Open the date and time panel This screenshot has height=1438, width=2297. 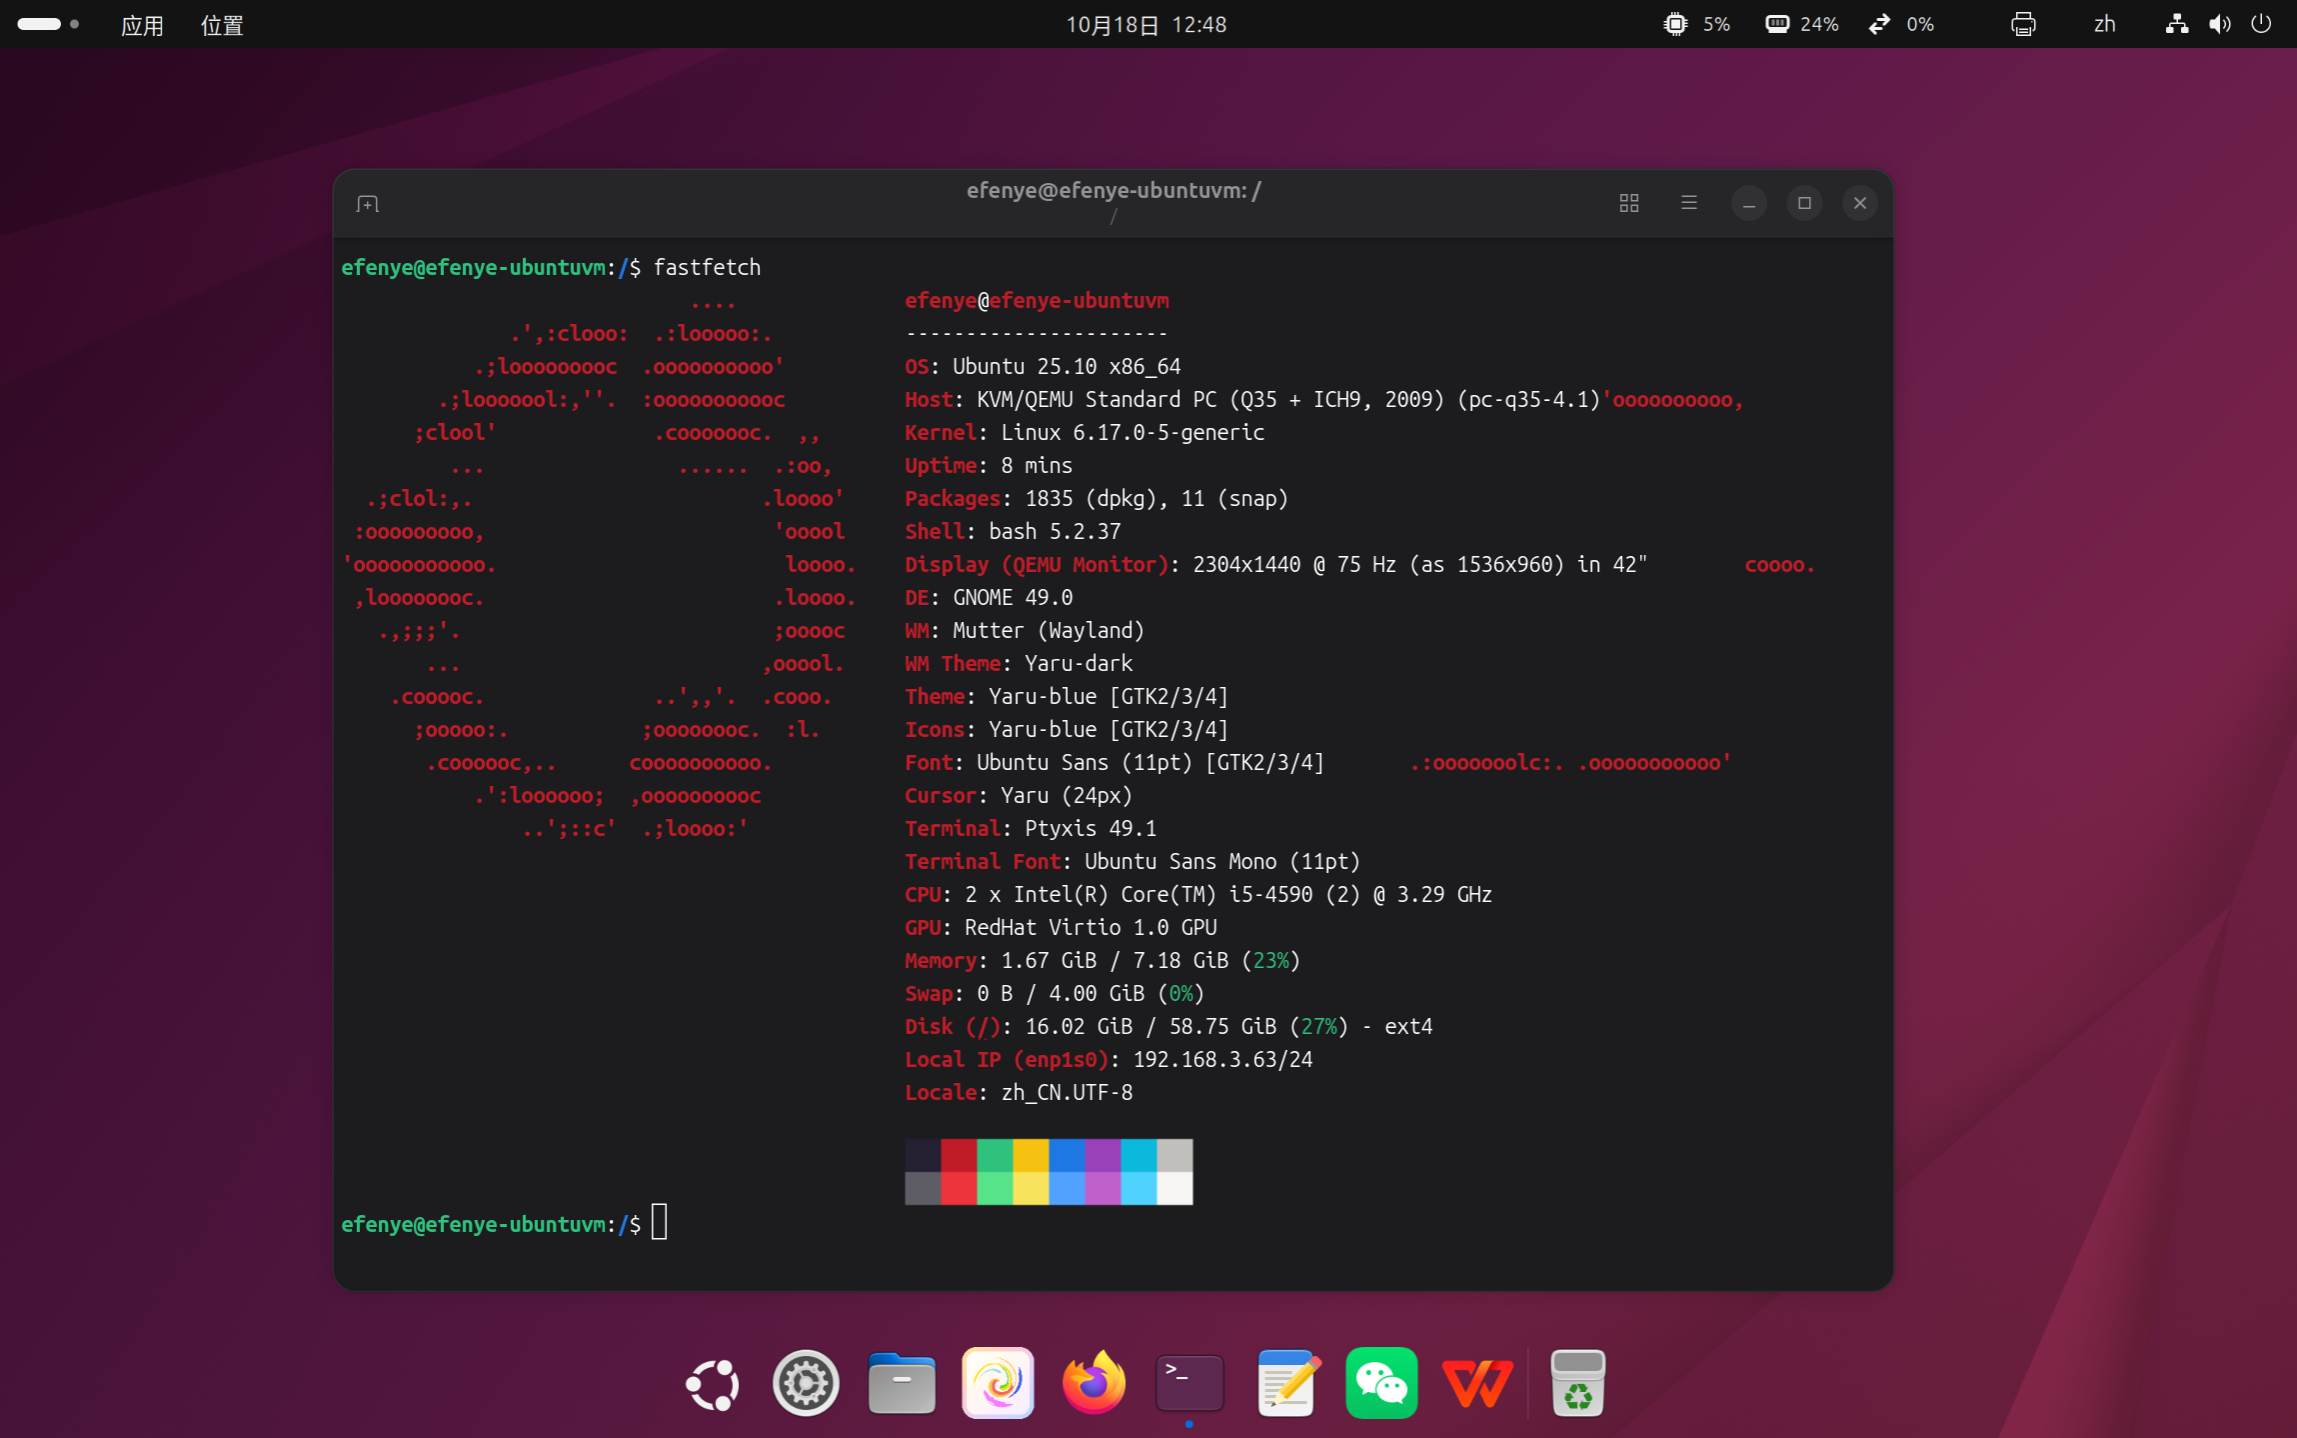click(x=1146, y=25)
